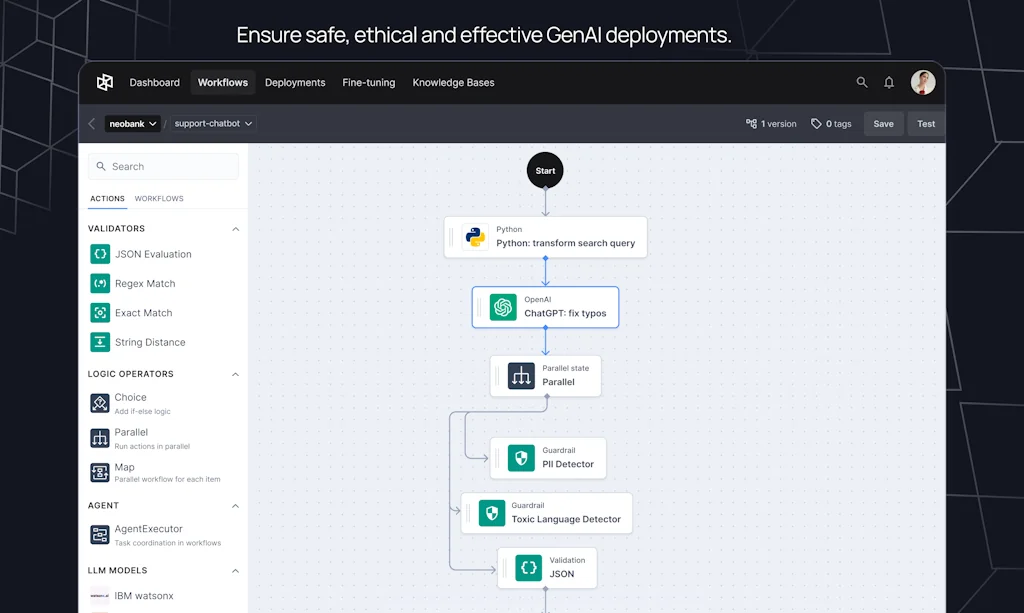Screen dimensions: 1024x613
Task: Select the Regex Match validator icon
Action: [100, 283]
